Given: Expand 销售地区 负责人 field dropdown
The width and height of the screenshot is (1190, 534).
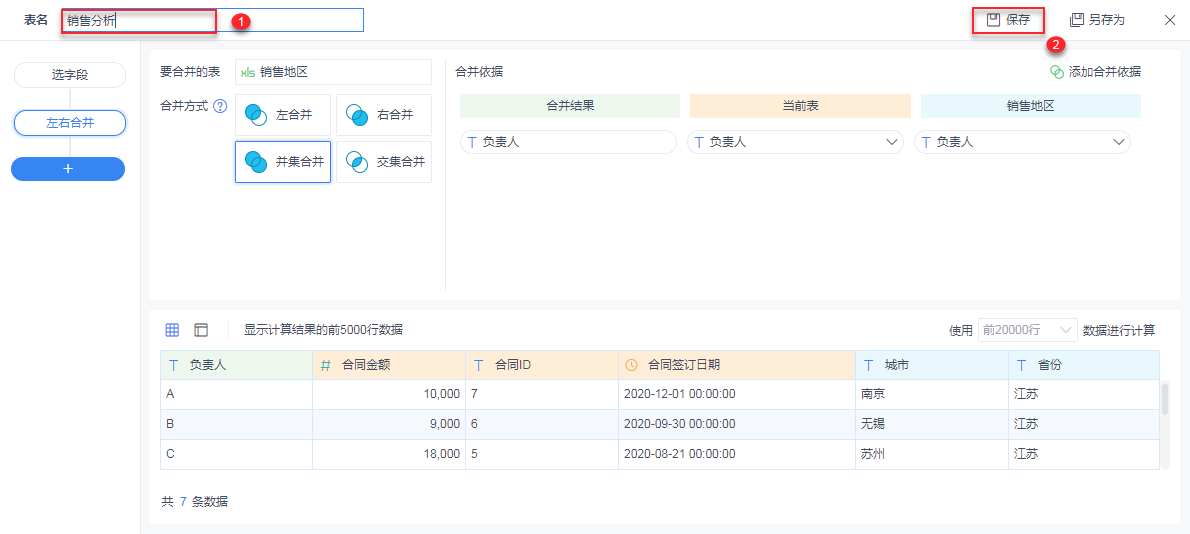Looking at the screenshot, I should pos(1120,143).
